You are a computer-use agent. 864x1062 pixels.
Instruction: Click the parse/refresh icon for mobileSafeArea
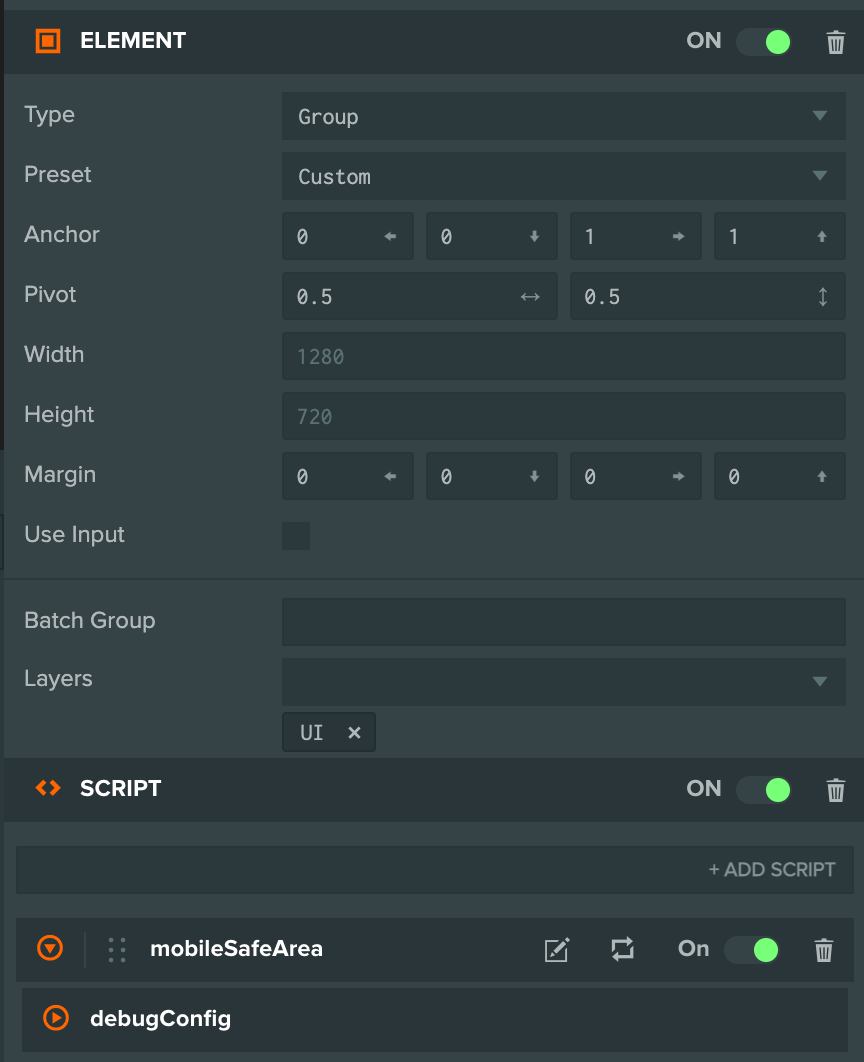pyautogui.click(x=622, y=950)
